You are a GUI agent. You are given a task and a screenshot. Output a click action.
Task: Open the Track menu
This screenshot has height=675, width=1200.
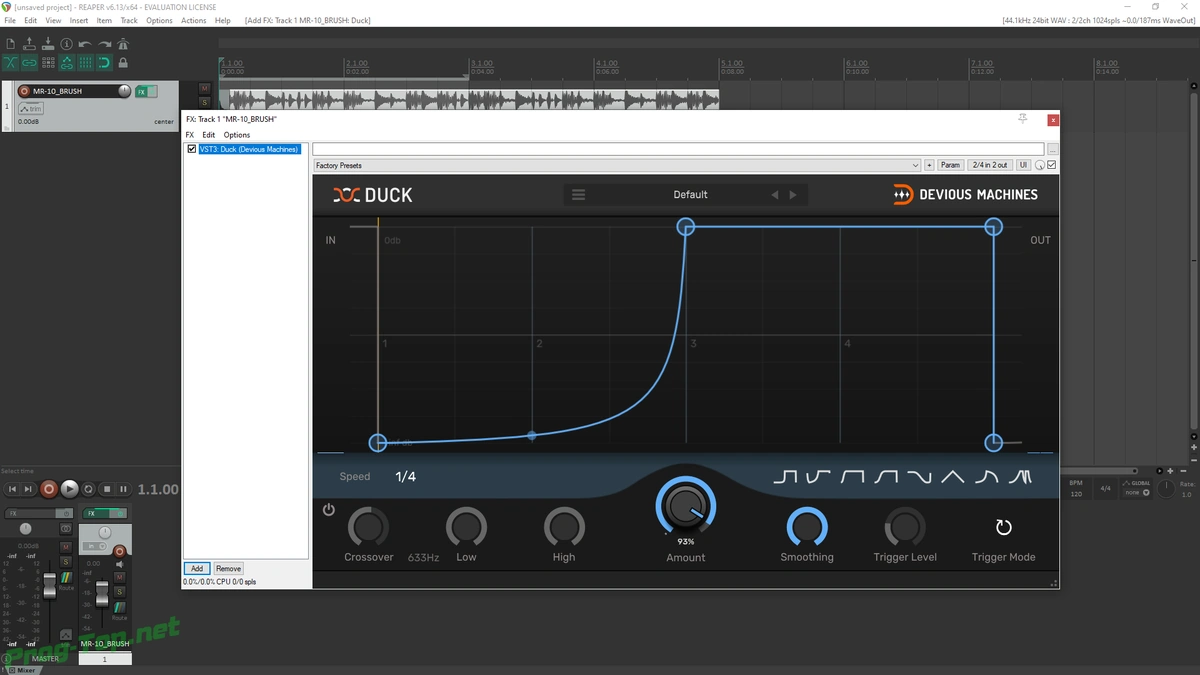(x=129, y=20)
